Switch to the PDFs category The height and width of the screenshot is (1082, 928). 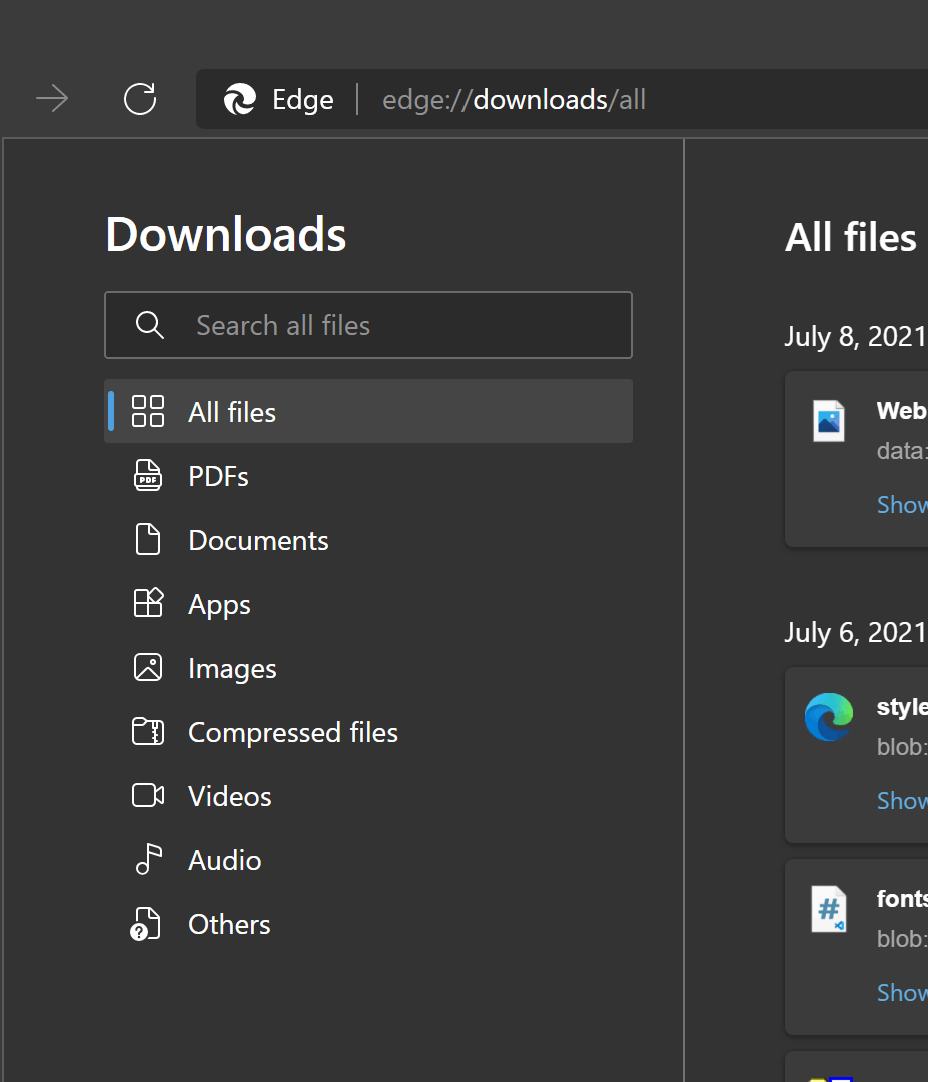point(218,476)
